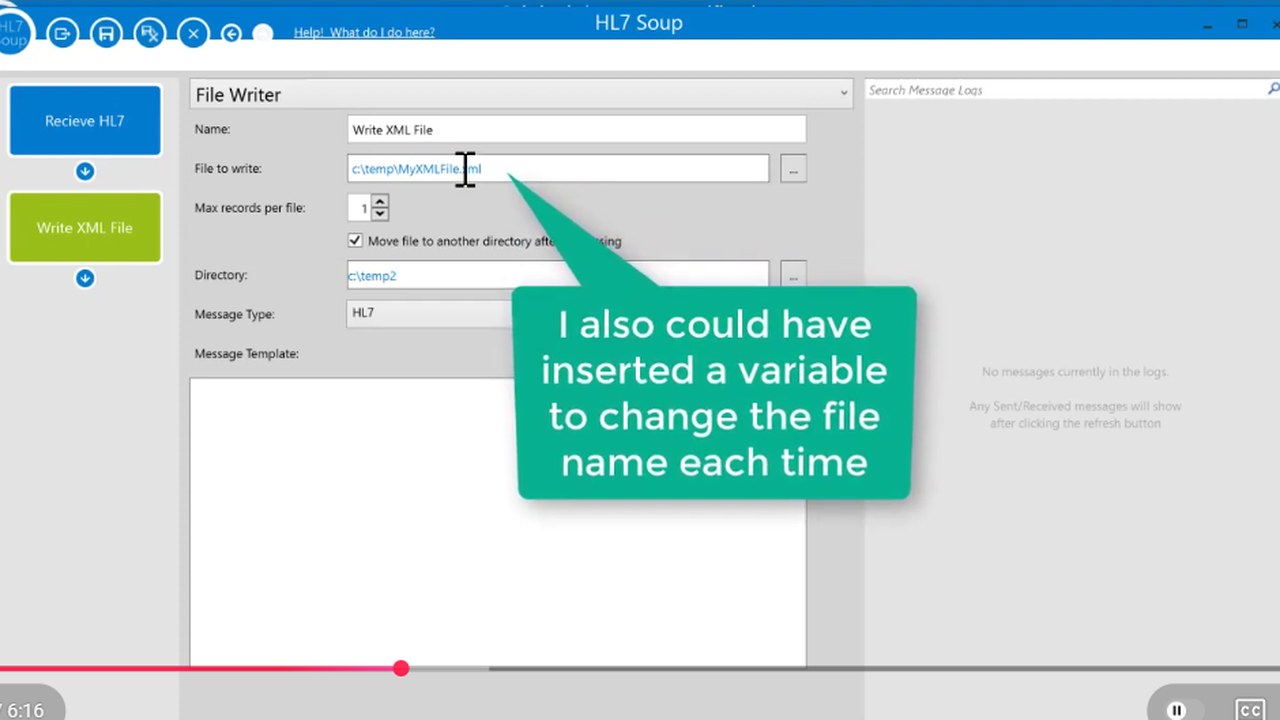Open the 'Help! What do I do here?' link
Screen dimensions: 1280x720
point(364,32)
